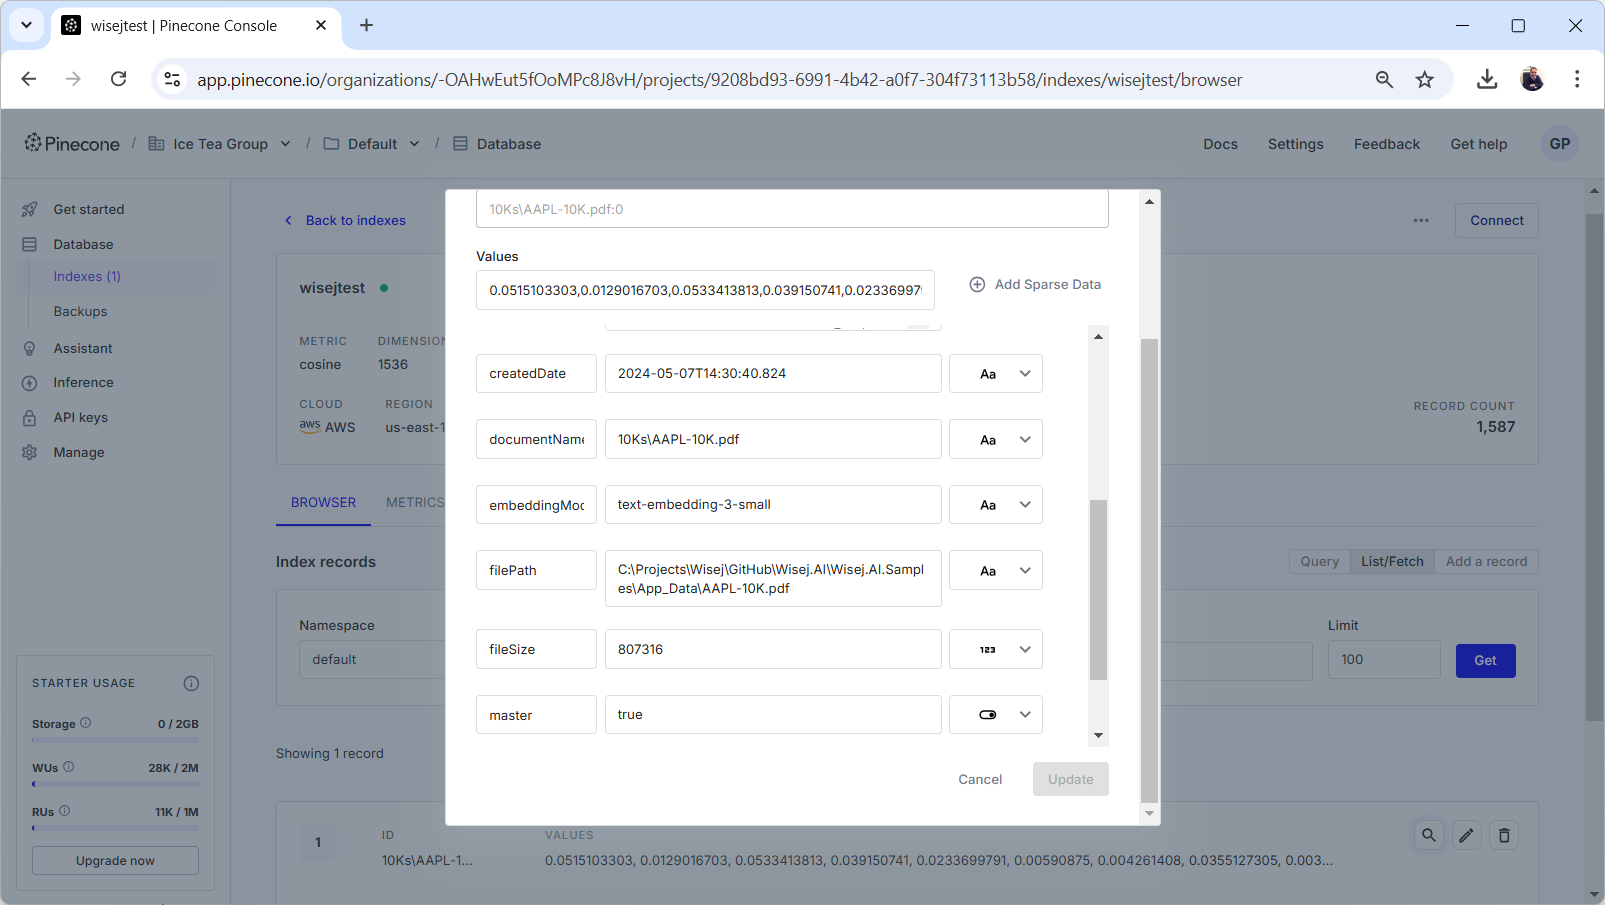
Task: Click the Assistant lightbulb icon
Action: [x=30, y=349]
